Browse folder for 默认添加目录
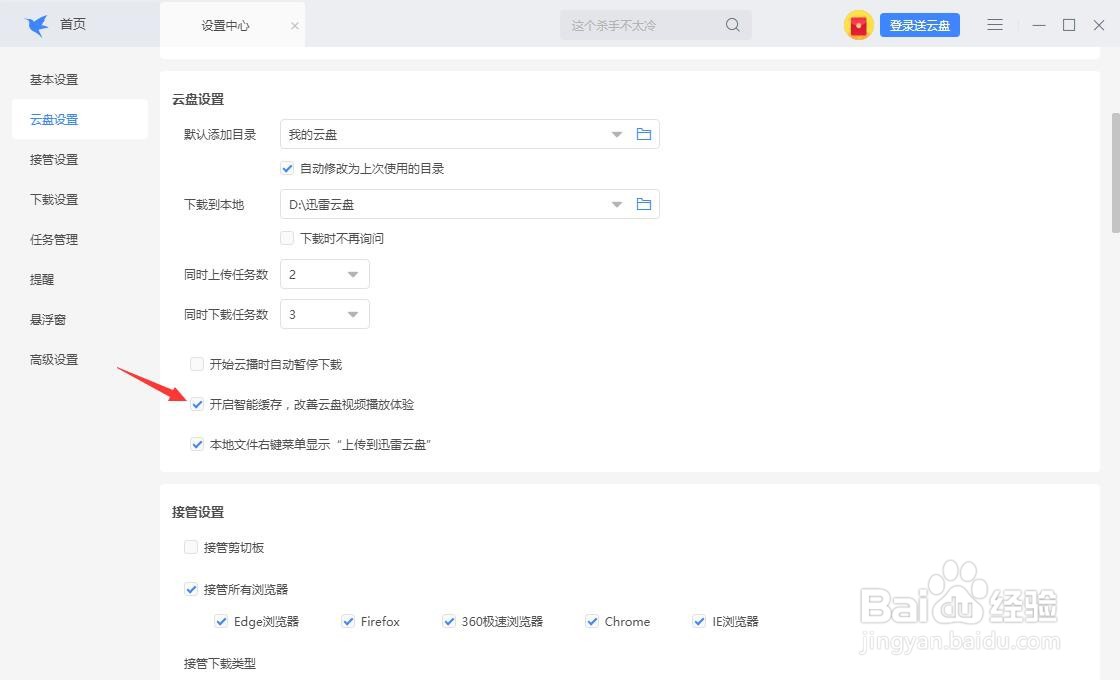1120x680 pixels. 644,134
